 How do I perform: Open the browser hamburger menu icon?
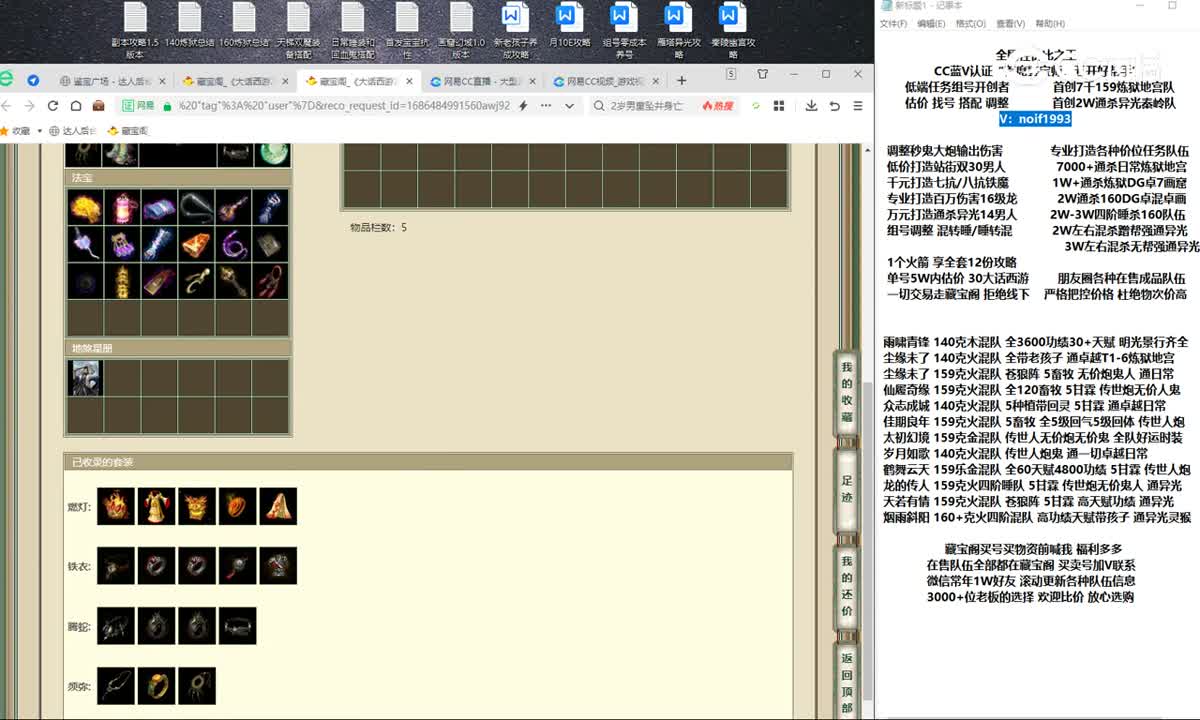[x=858, y=105]
